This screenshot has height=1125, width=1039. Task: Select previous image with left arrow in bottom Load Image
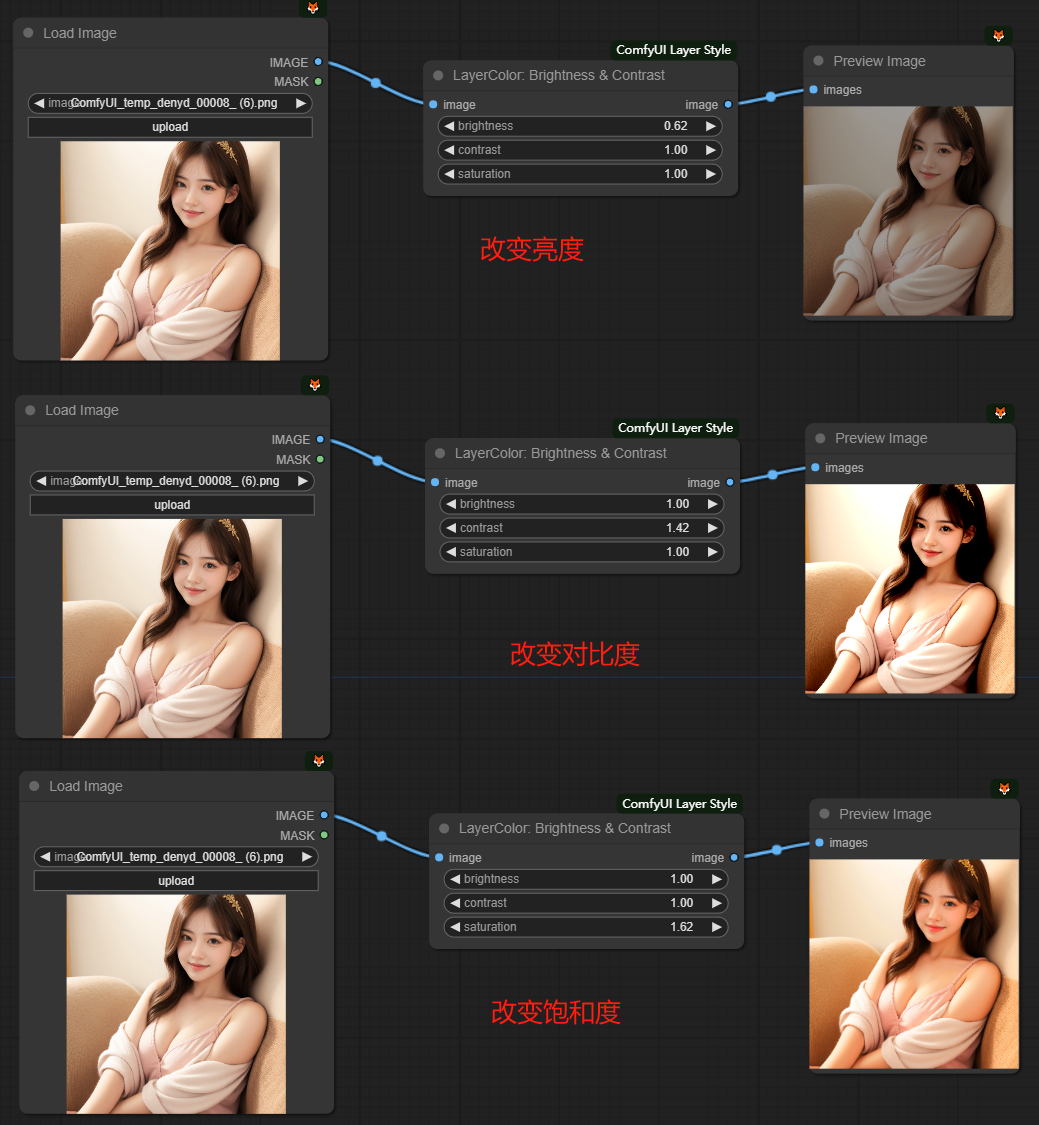point(44,857)
